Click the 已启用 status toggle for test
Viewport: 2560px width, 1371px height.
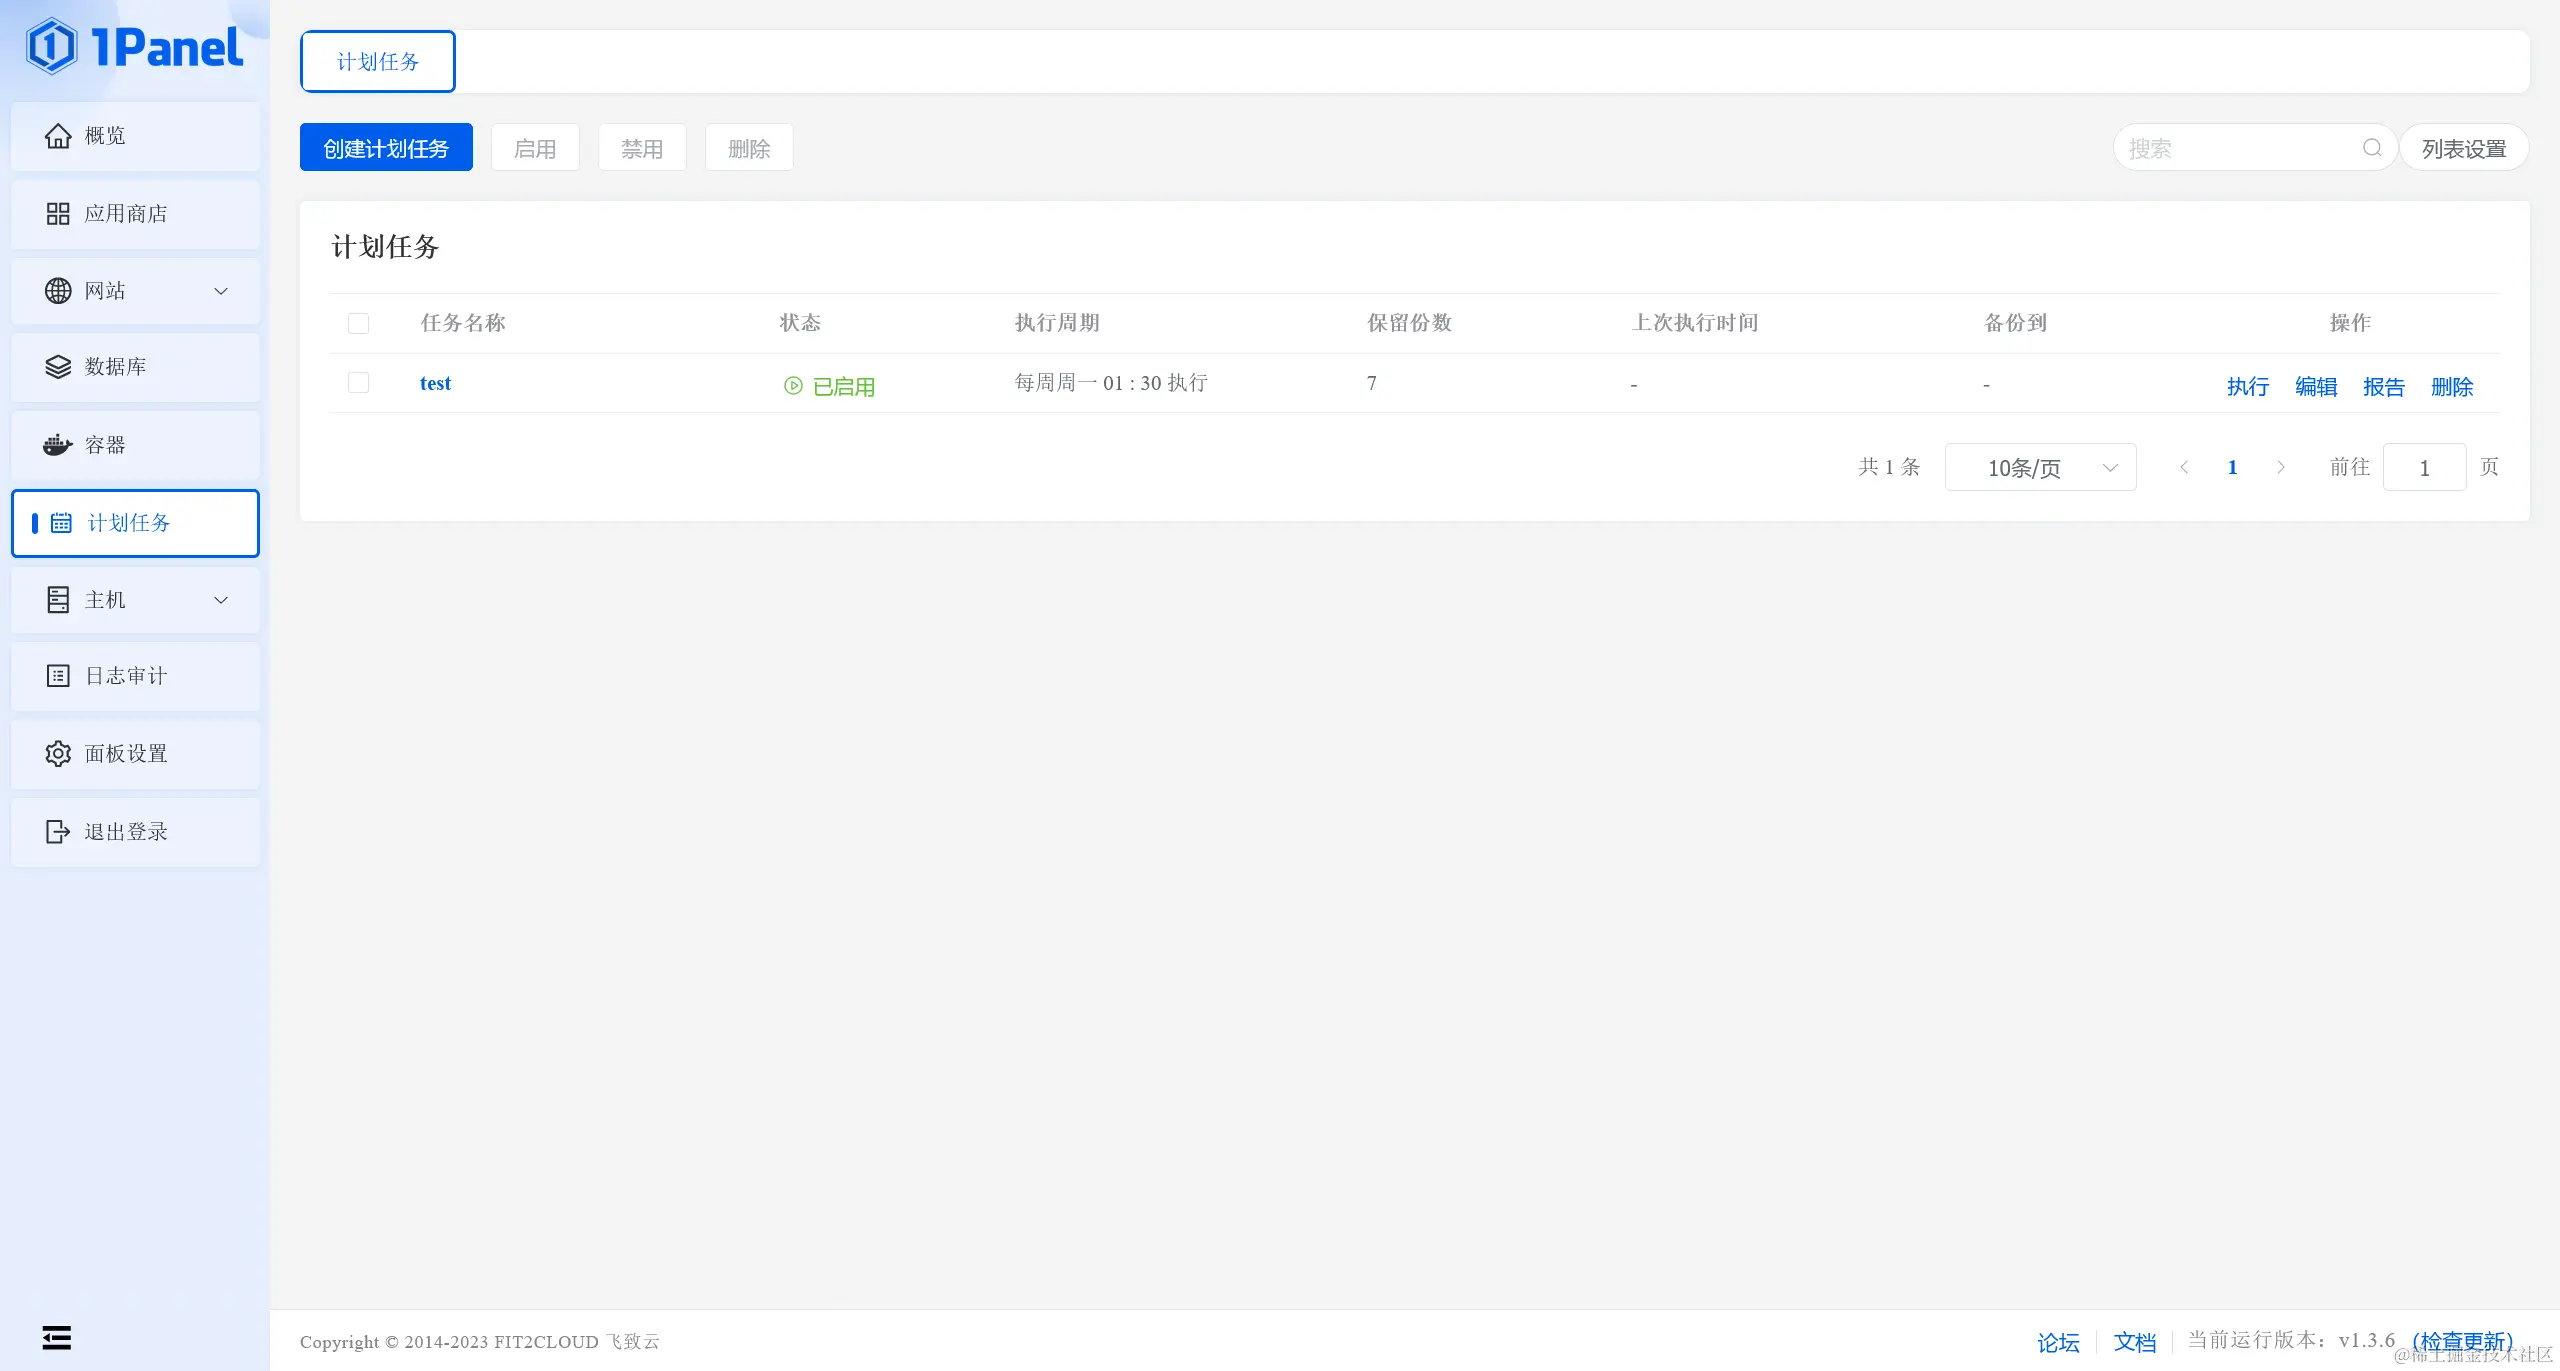point(830,386)
